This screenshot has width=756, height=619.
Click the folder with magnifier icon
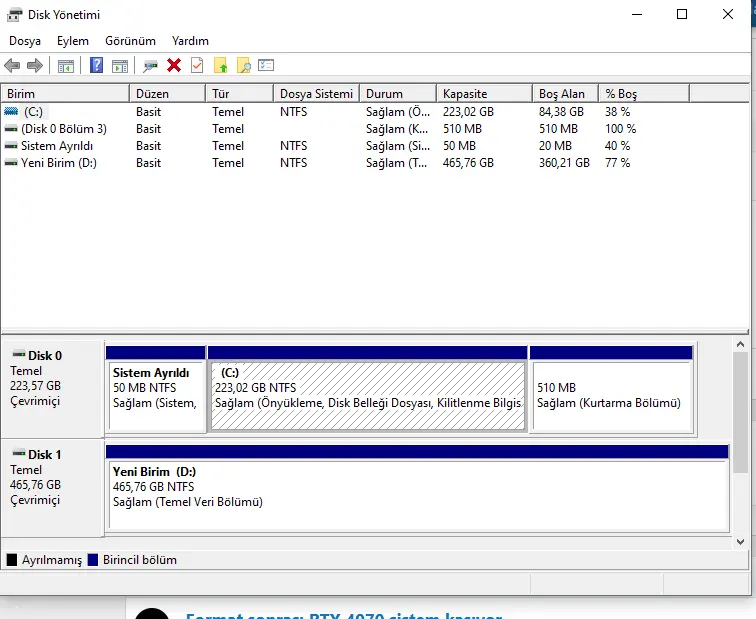(x=244, y=65)
